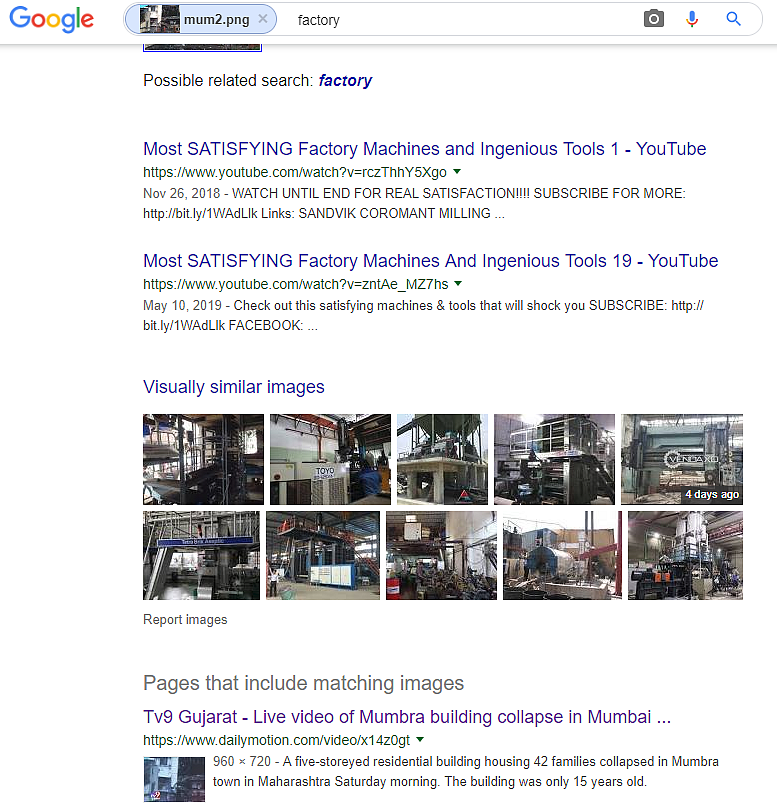This screenshot has width=777, height=810.
Task: Click the youtube.com/watch?v=zntAe_MZ7hs URL text
Action: pyautogui.click(x=296, y=284)
